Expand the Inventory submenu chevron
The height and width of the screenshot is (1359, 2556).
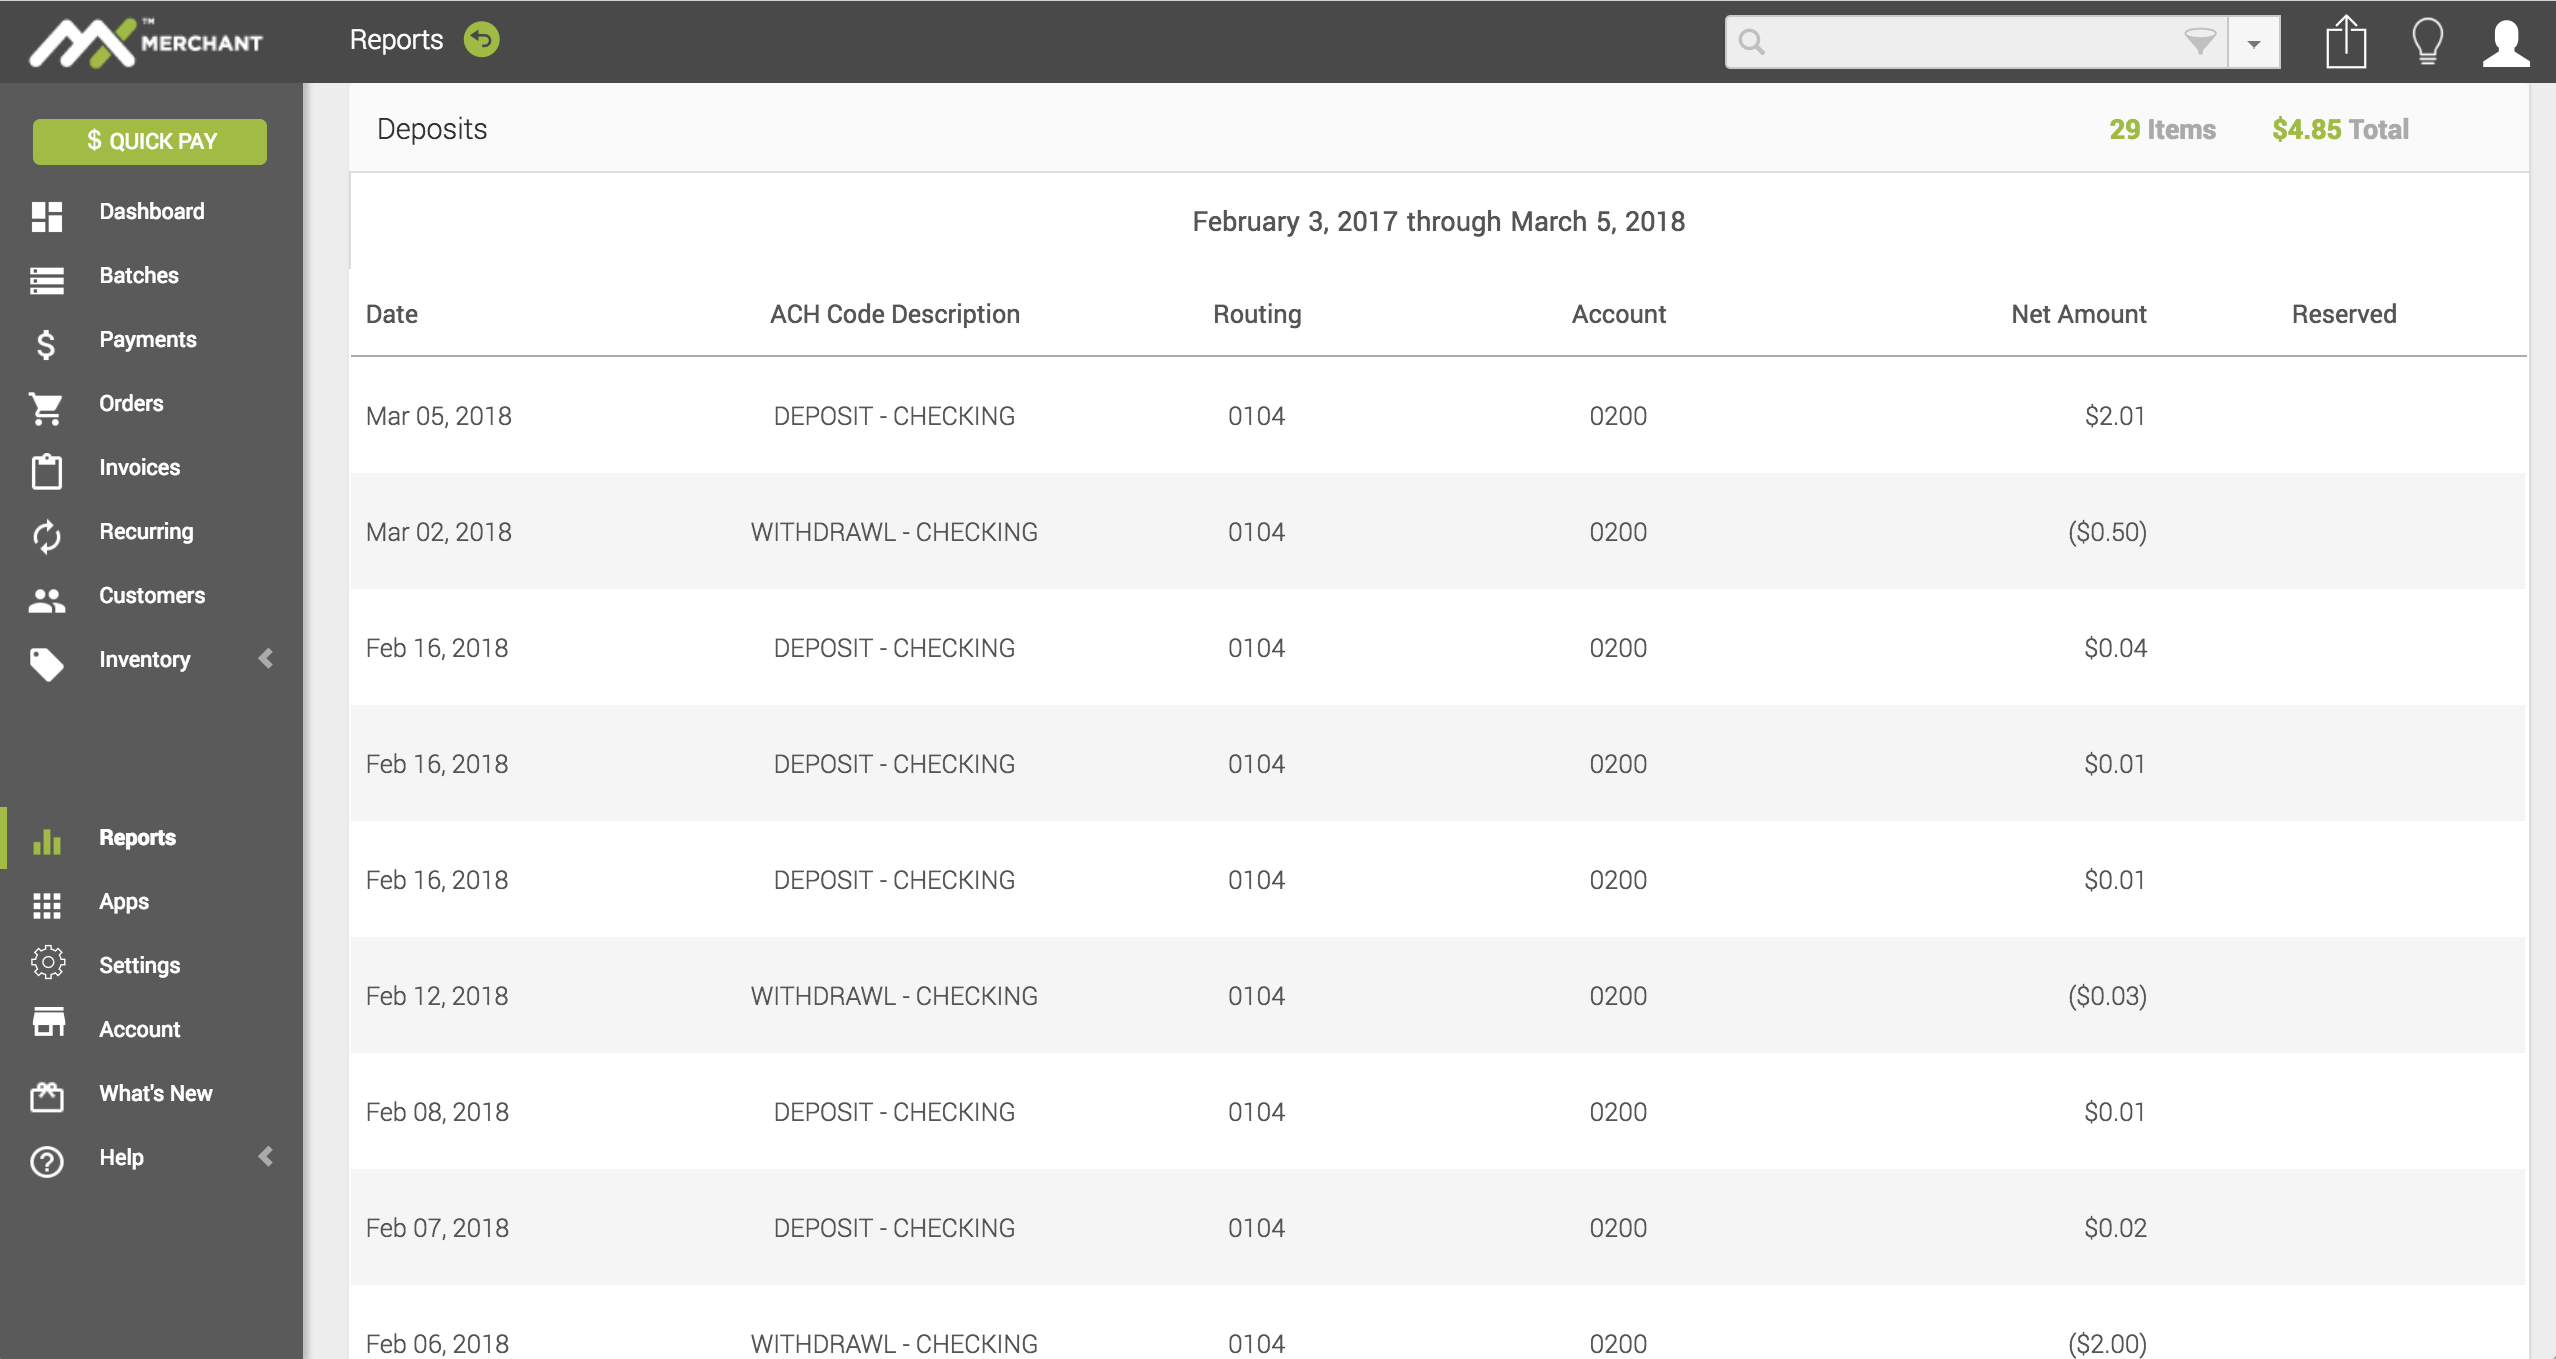tap(266, 658)
